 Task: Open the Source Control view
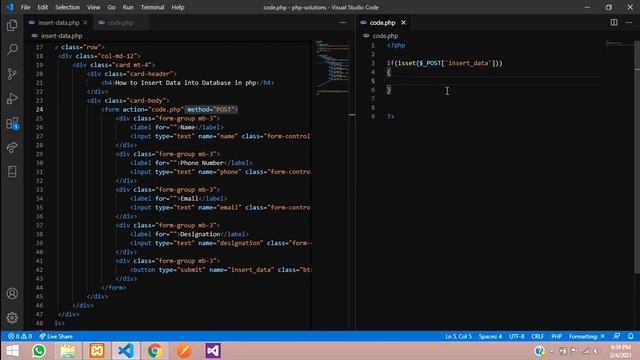[x=12, y=74]
